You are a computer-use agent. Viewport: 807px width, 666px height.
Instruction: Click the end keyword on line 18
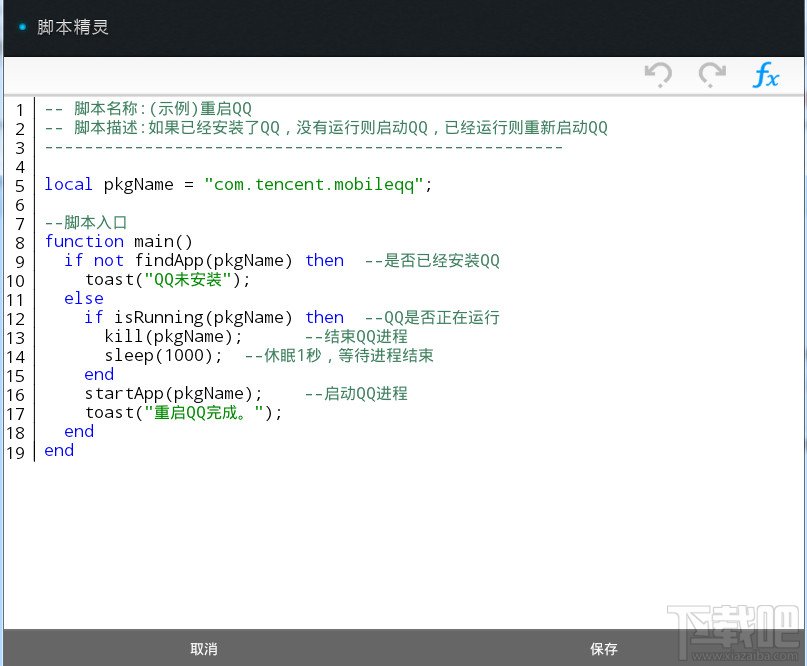click(79, 432)
